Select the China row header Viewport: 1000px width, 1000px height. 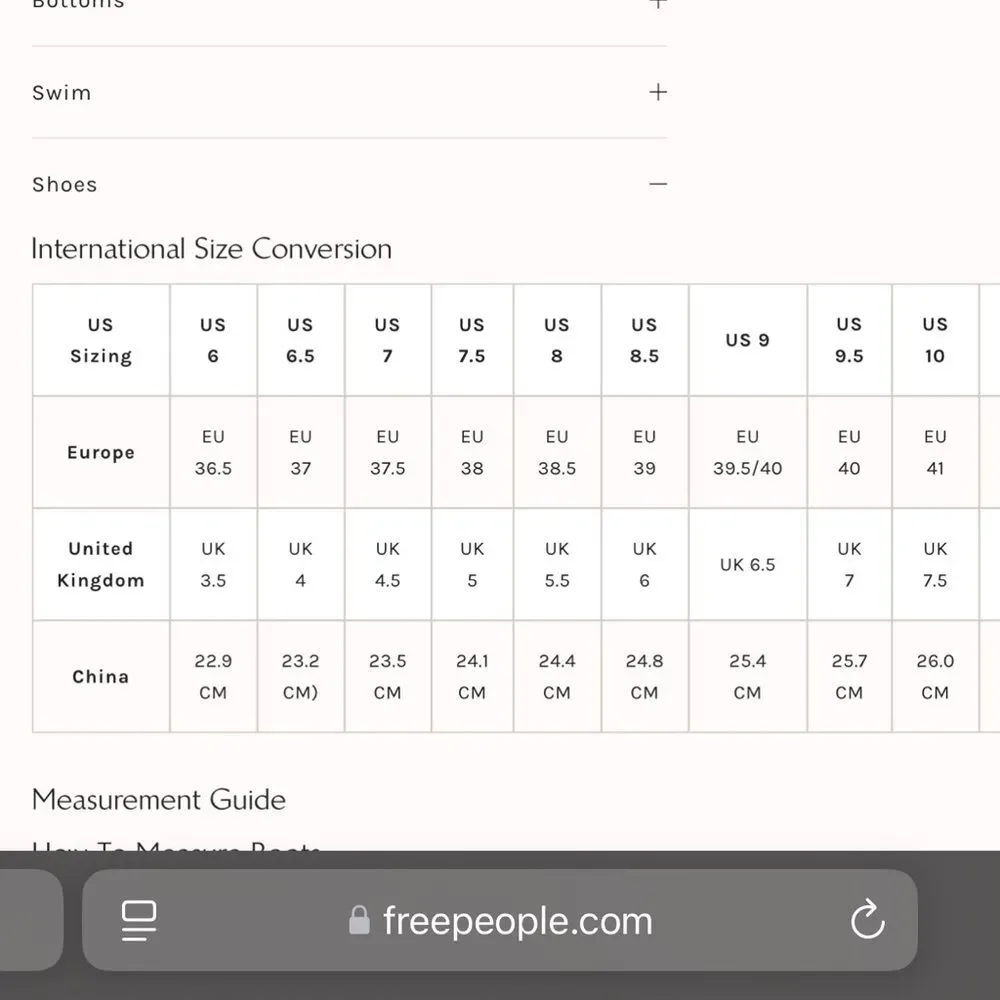101,677
